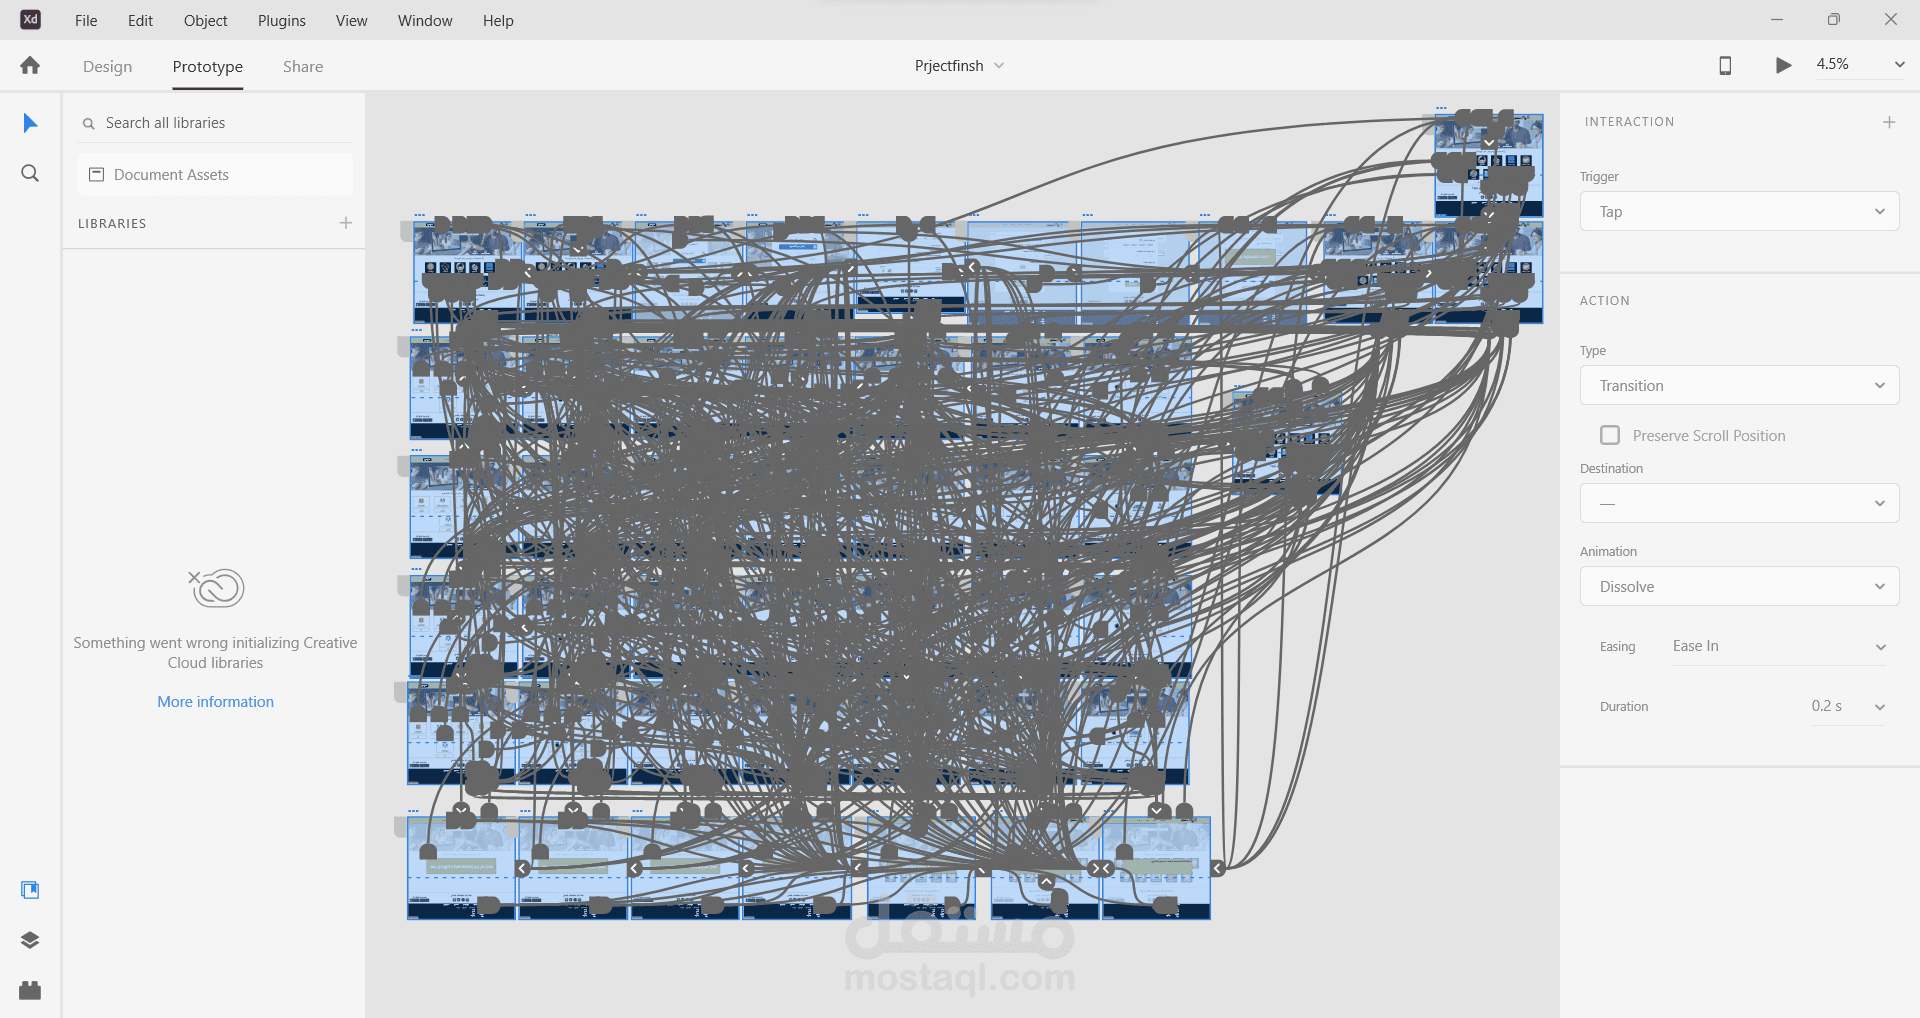This screenshot has height=1018, width=1920.
Task: Minimize the Adobe XD window
Action: 1777,20
